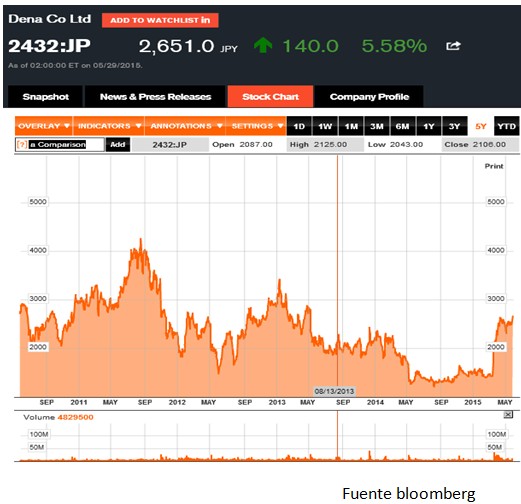Image resolution: width=521 pixels, height=504 pixels.
Task: Open the Annotations dropdown
Action: point(185,126)
